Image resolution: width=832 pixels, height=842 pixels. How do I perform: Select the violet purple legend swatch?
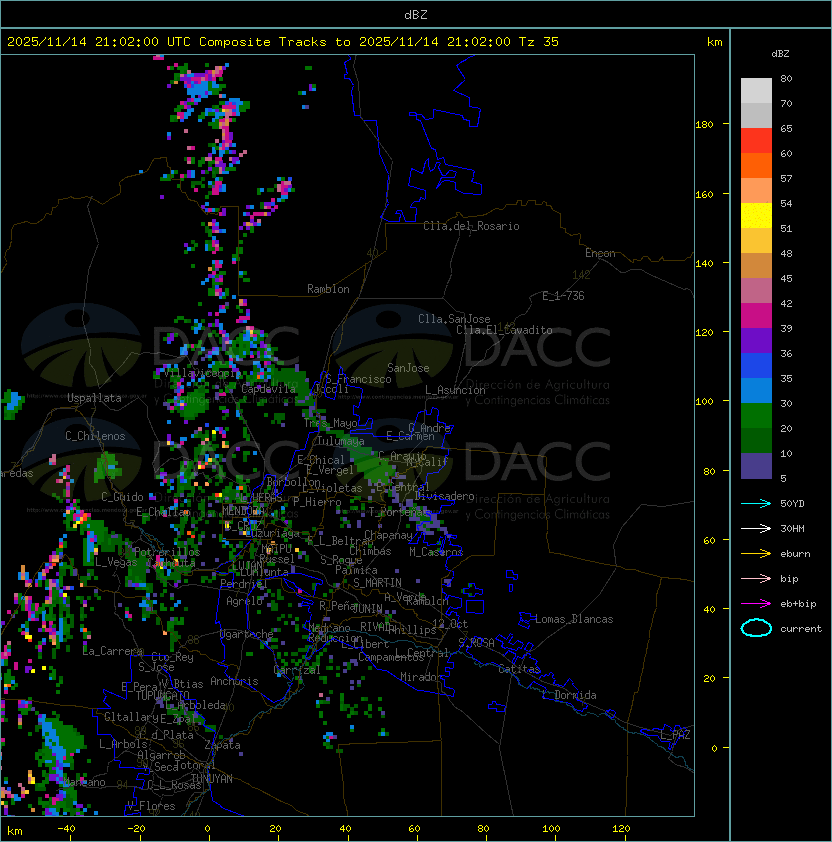756,340
